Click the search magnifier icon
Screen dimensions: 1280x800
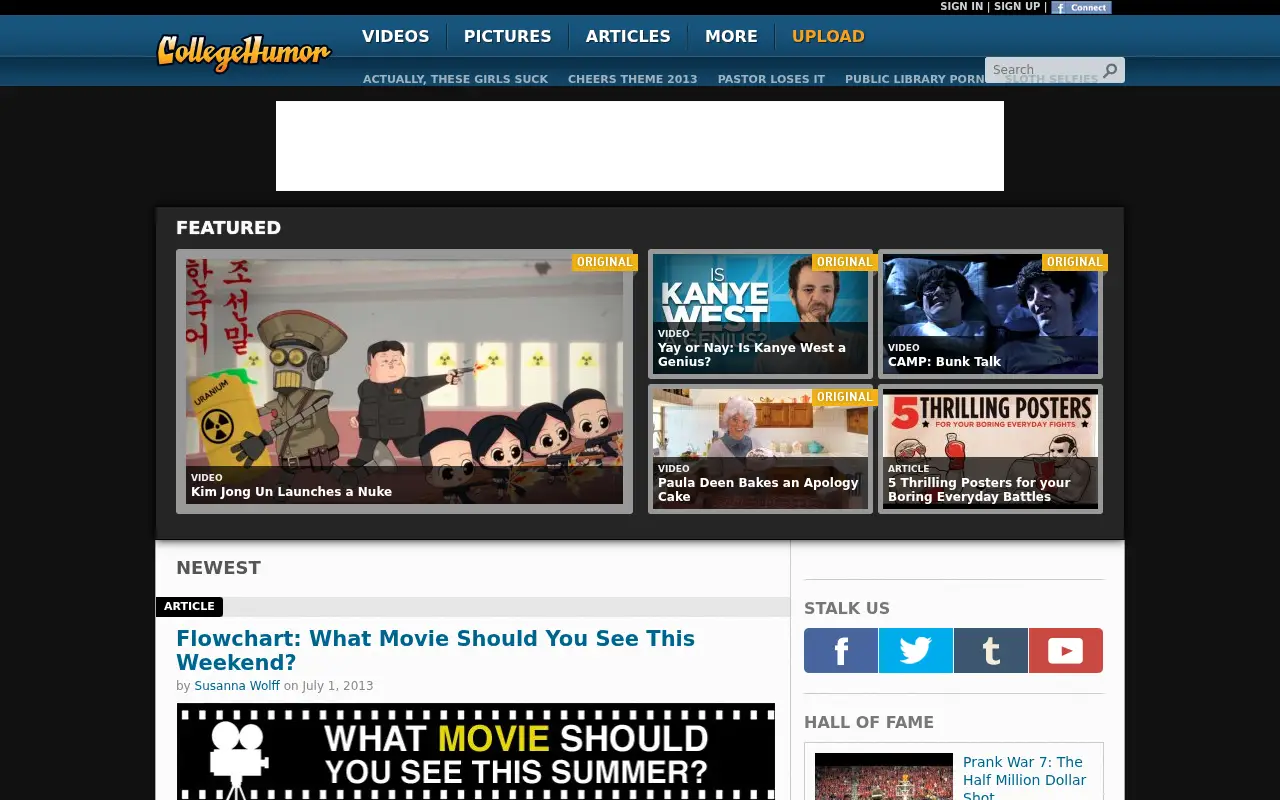pos(1110,70)
